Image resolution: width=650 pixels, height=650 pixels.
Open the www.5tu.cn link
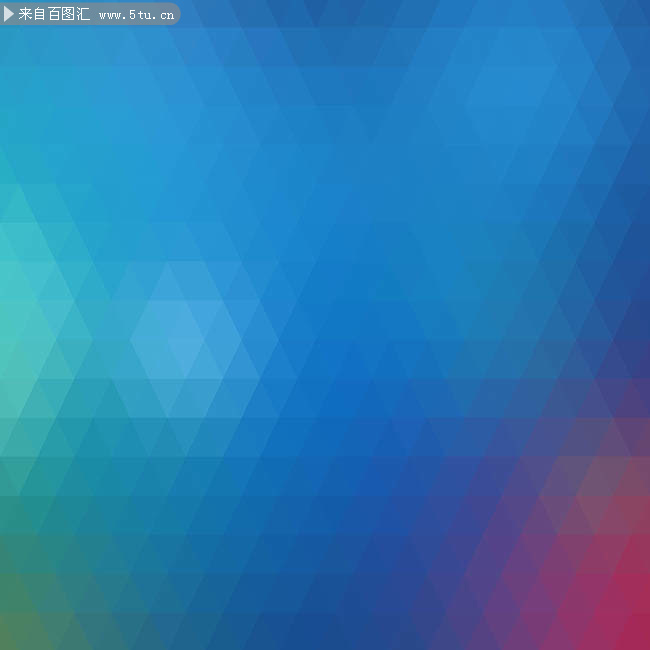pos(137,15)
